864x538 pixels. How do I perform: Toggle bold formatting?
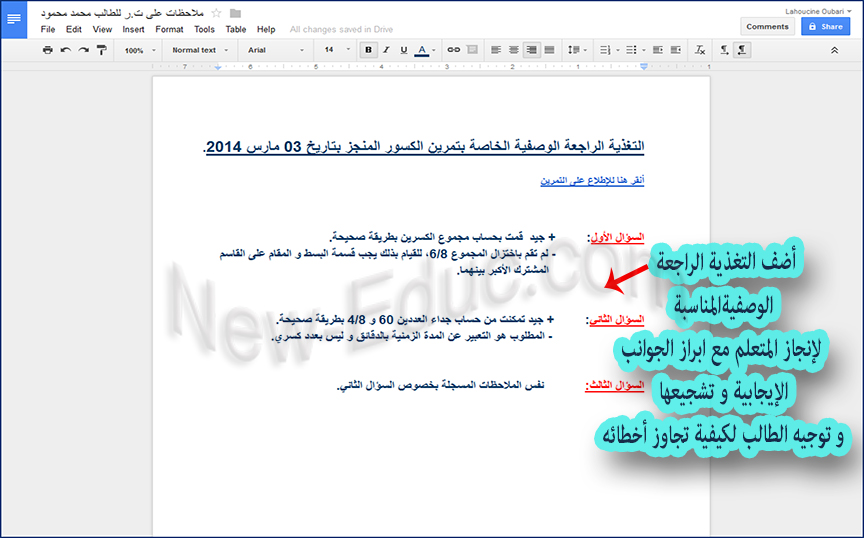pyautogui.click(x=369, y=50)
